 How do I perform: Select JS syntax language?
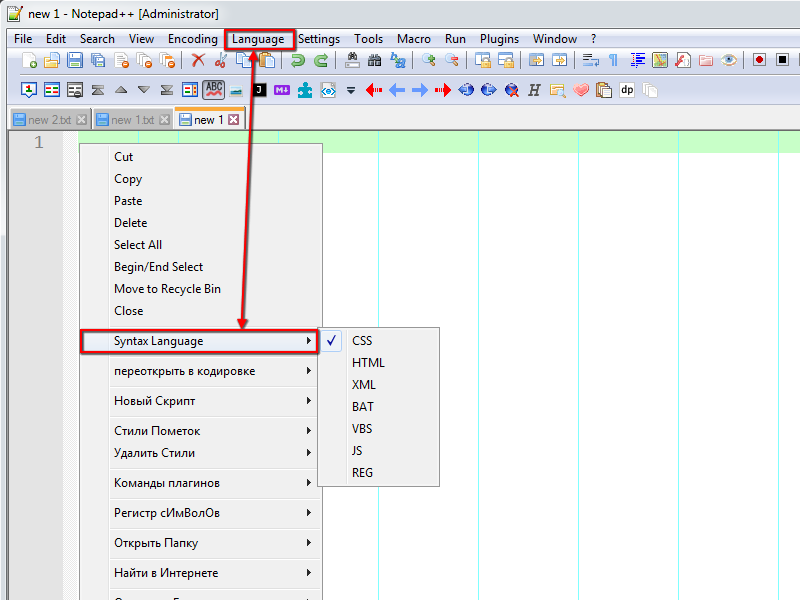[379, 451]
